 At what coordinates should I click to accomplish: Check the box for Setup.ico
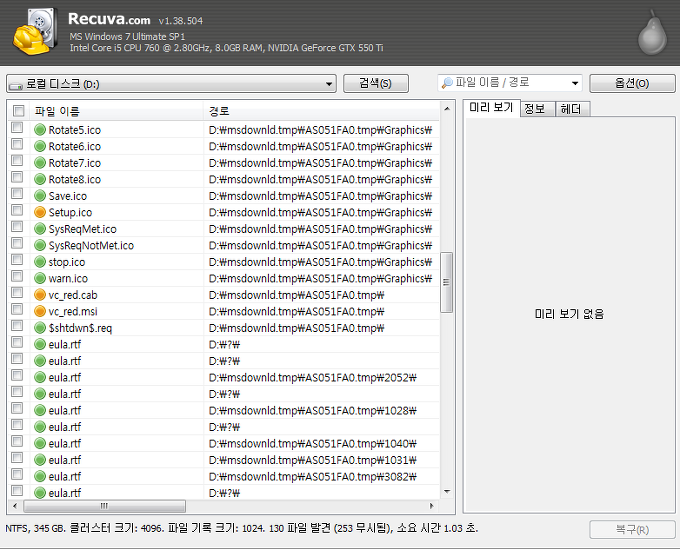click(17, 210)
